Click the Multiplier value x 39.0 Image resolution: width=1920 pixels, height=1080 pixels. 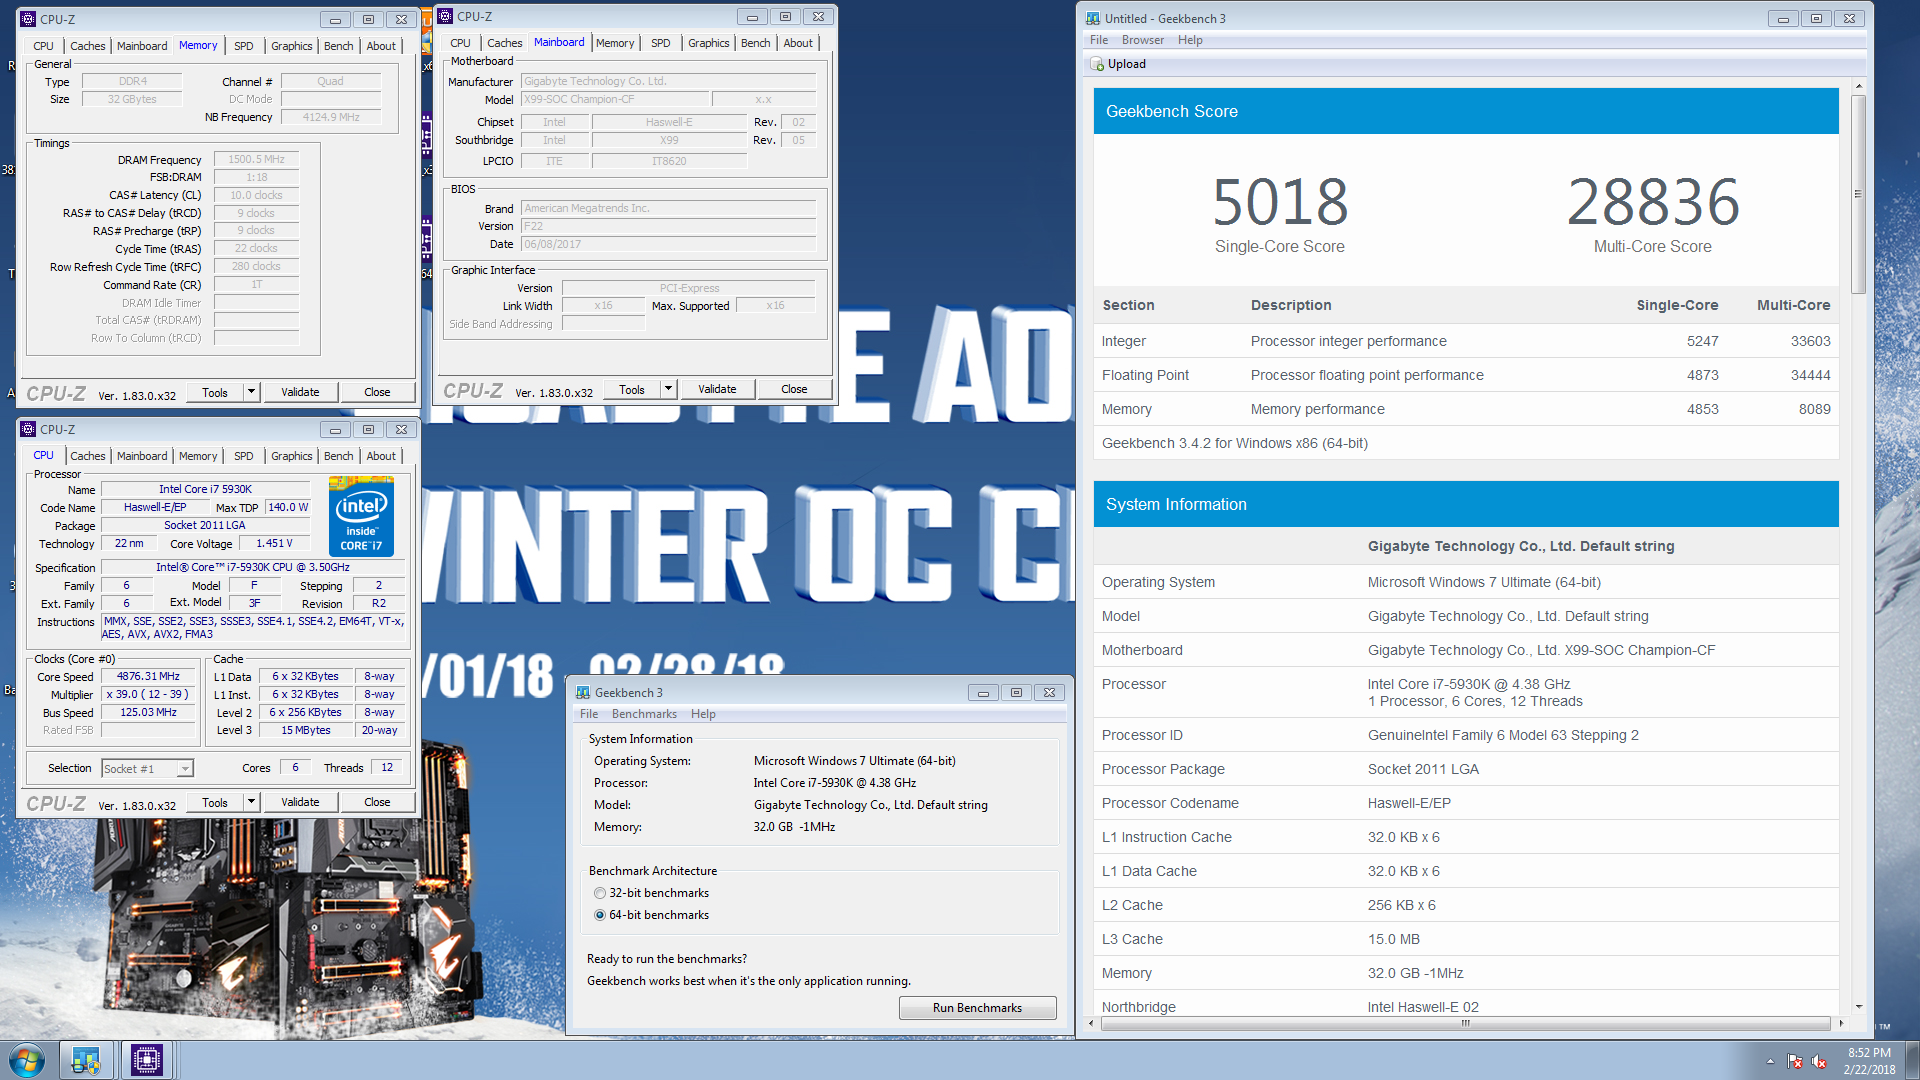coord(148,695)
